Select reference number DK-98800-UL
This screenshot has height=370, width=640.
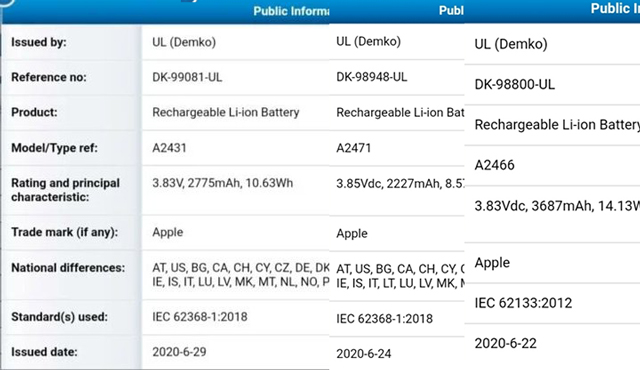(514, 84)
